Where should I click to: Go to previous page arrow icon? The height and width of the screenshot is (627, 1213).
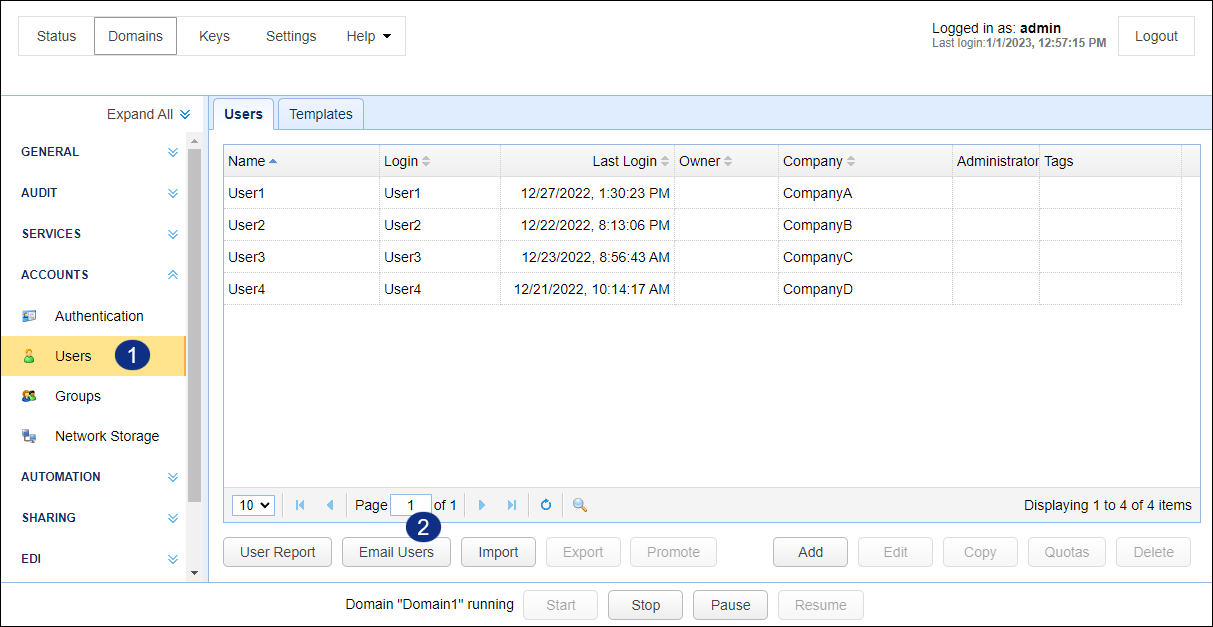tap(329, 505)
